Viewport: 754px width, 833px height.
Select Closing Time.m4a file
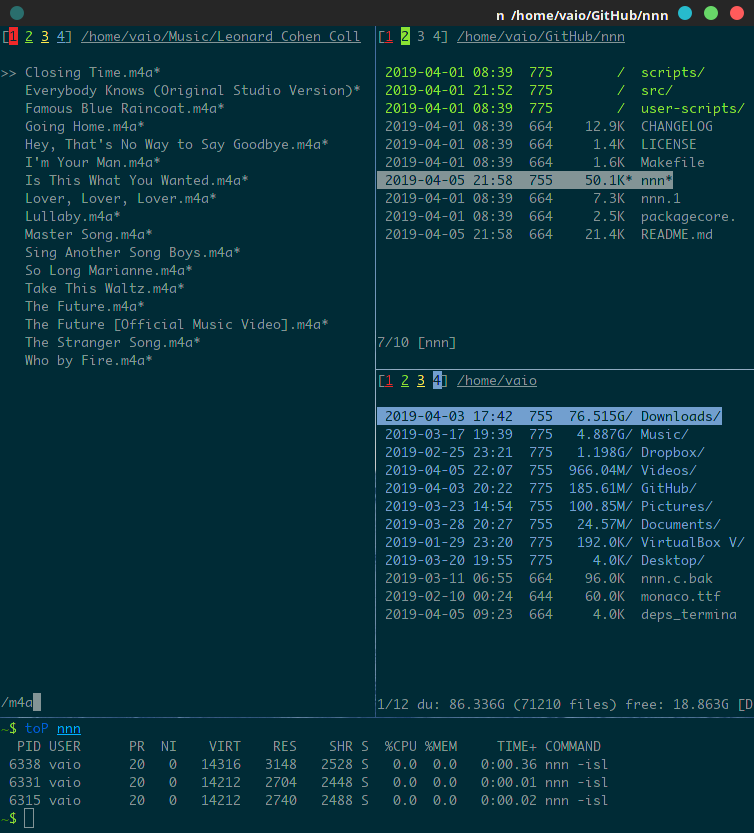tap(92, 72)
